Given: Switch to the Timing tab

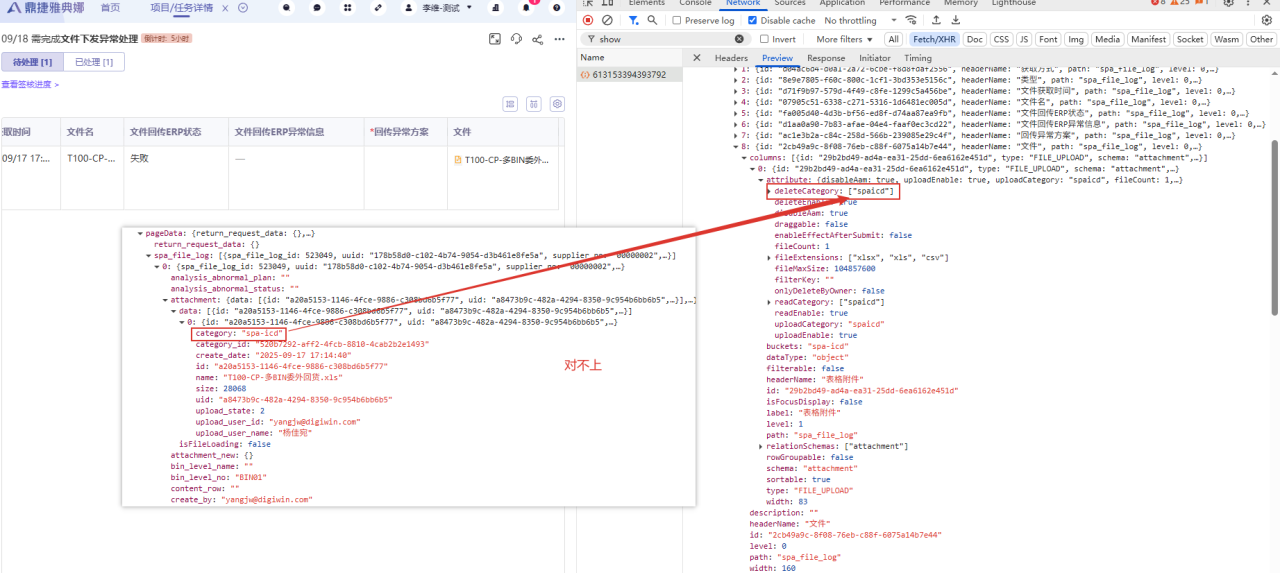Looking at the screenshot, I should (x=918, y=58).
